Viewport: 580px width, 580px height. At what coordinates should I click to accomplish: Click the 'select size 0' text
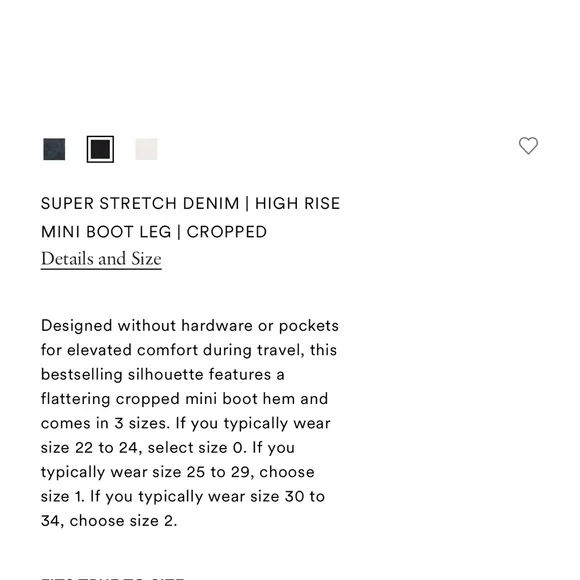197,448
